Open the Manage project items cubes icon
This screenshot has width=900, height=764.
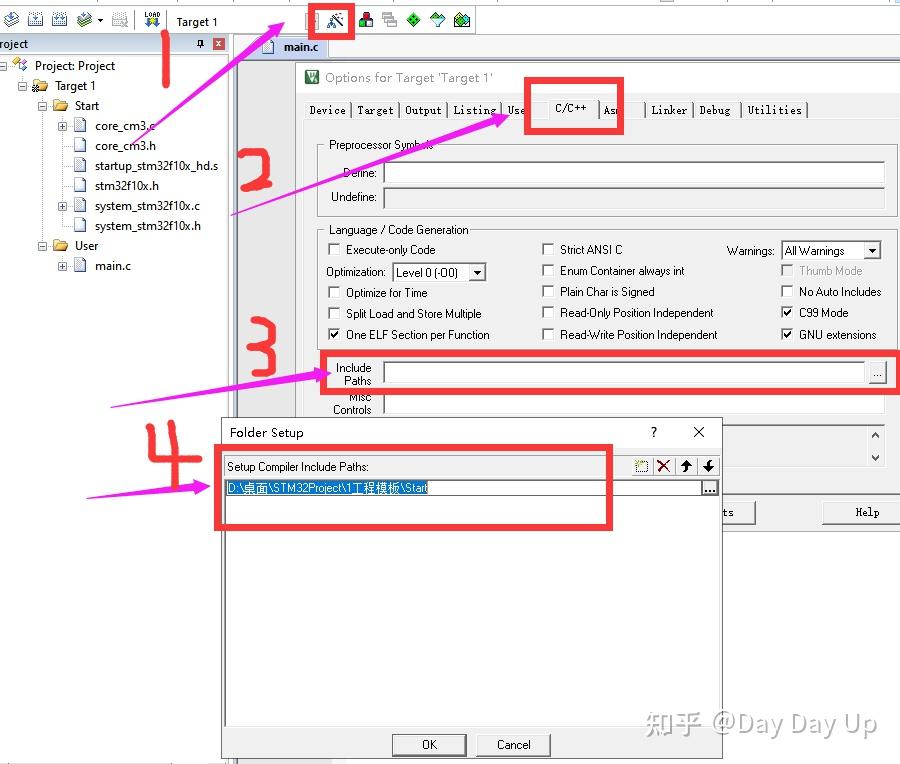point(366,21)
